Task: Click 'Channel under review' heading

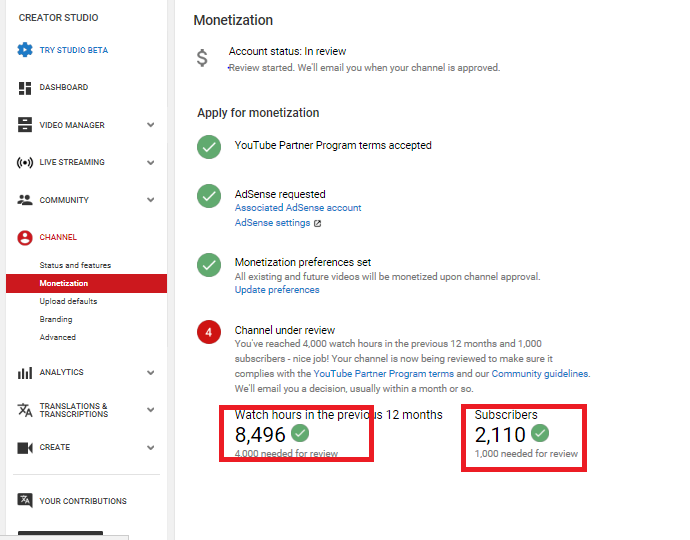Action: (x=285, y=330)
